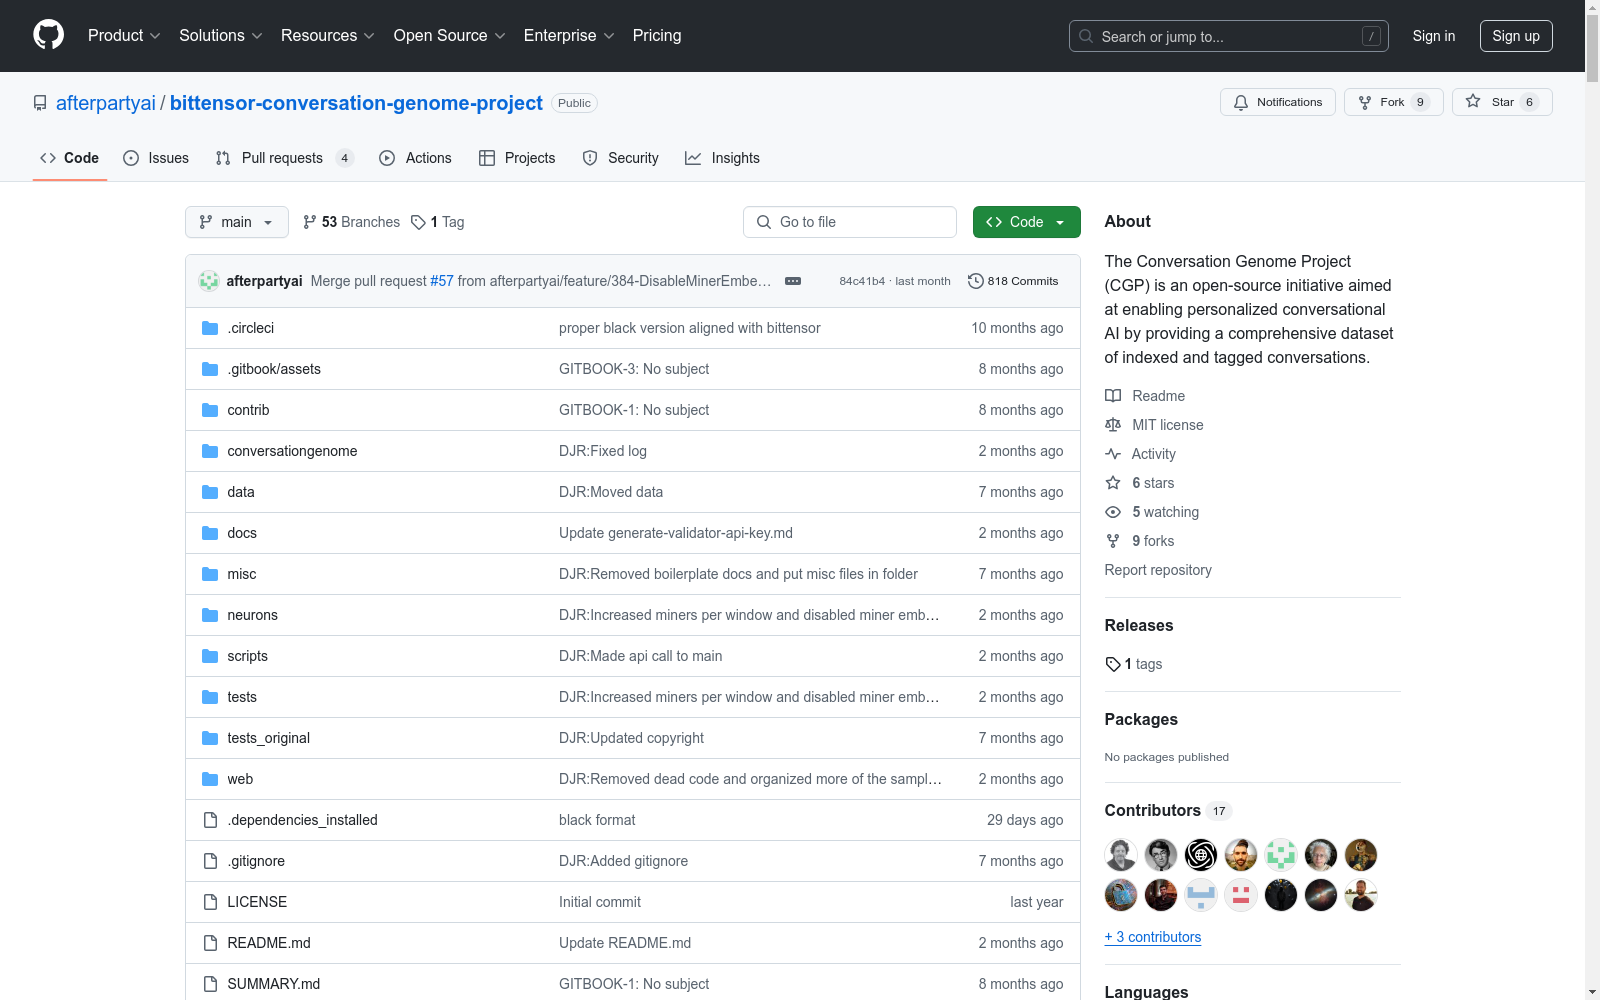Open 'Update generate-validator-api-key.md' commit

point(676,533)
